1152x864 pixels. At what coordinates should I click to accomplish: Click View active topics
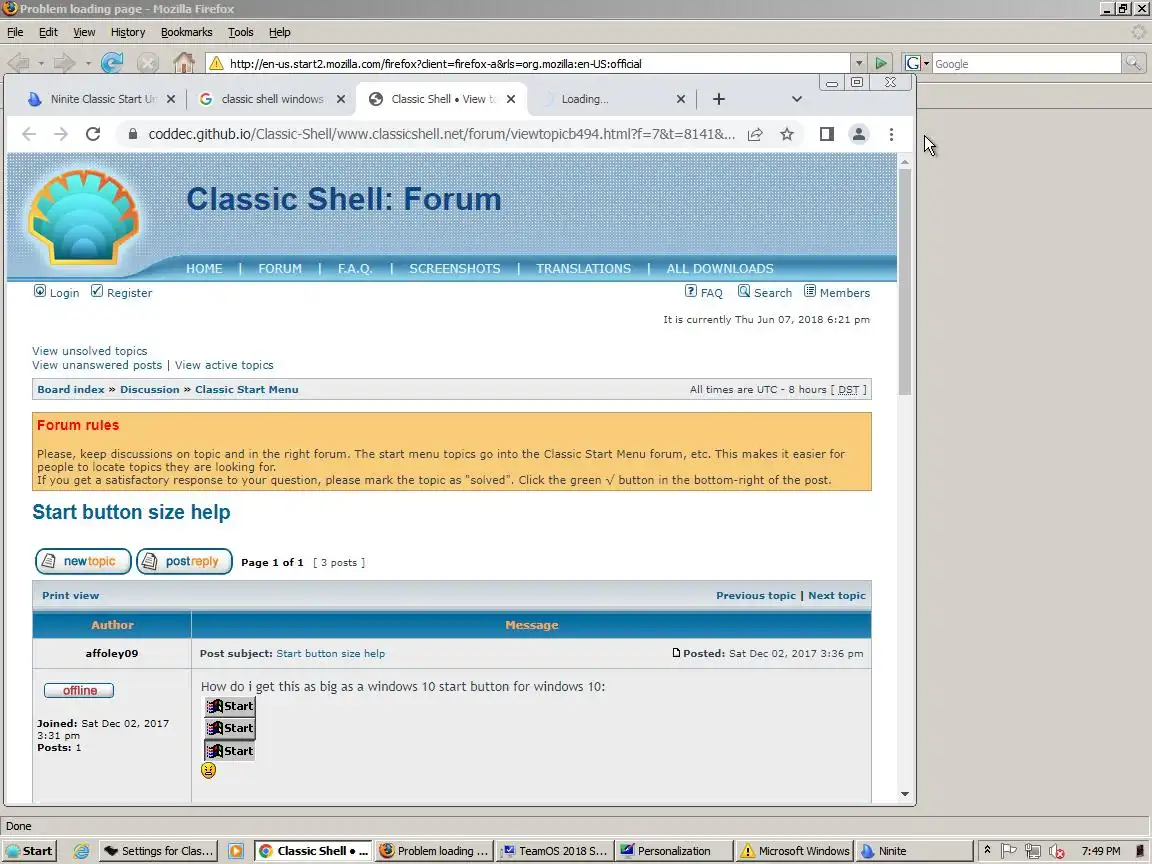224,365
